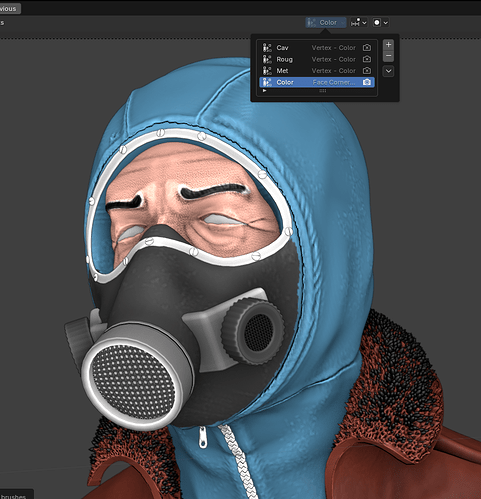The image size is (481, 499).
Task: Click the color attribute icon beside Met
Action: point(267,71)
